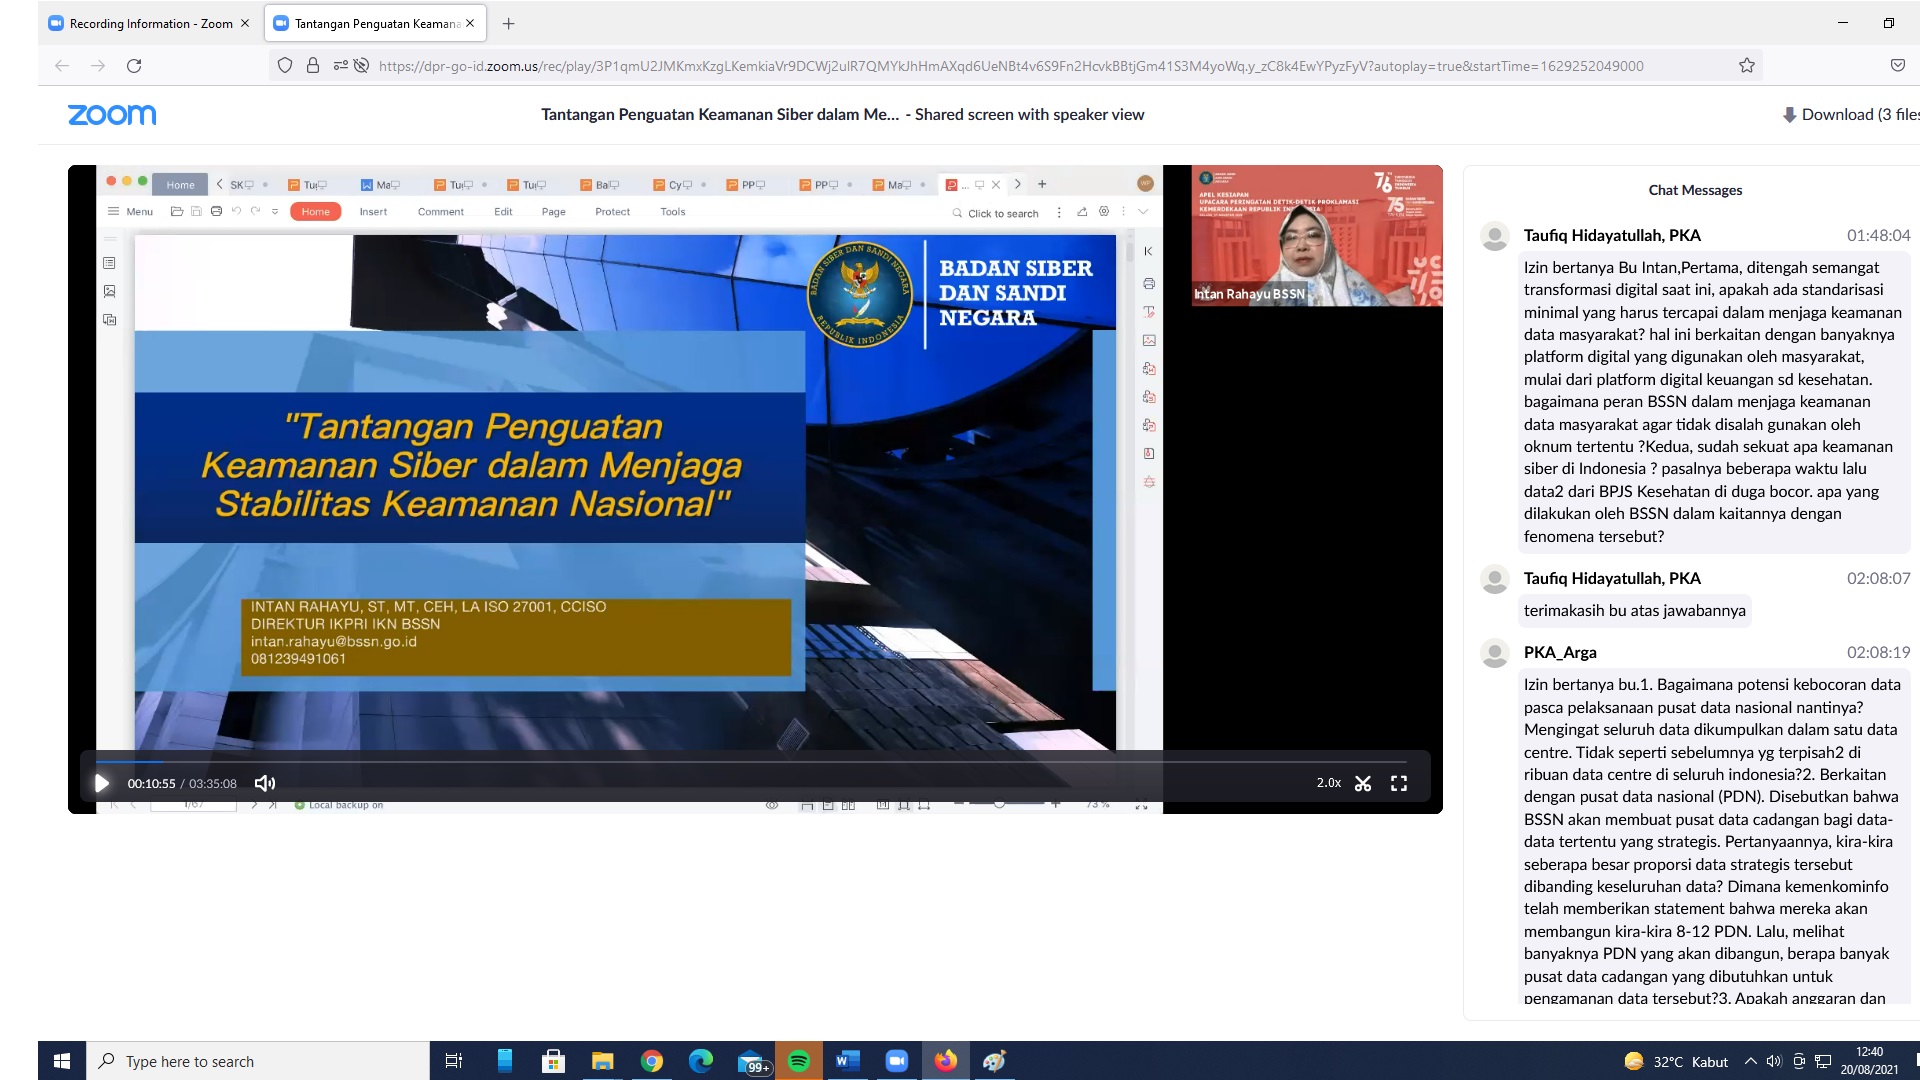This screenshot has height=1080, width=1920.
Task: Open the viewer settings gear icon
Action: click(1104, 212)
